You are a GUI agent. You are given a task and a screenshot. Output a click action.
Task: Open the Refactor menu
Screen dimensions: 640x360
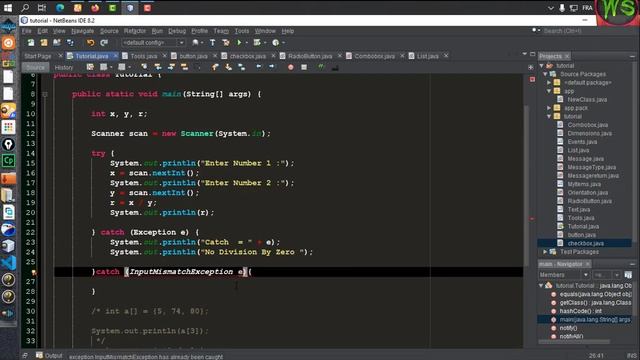[135, 31]
